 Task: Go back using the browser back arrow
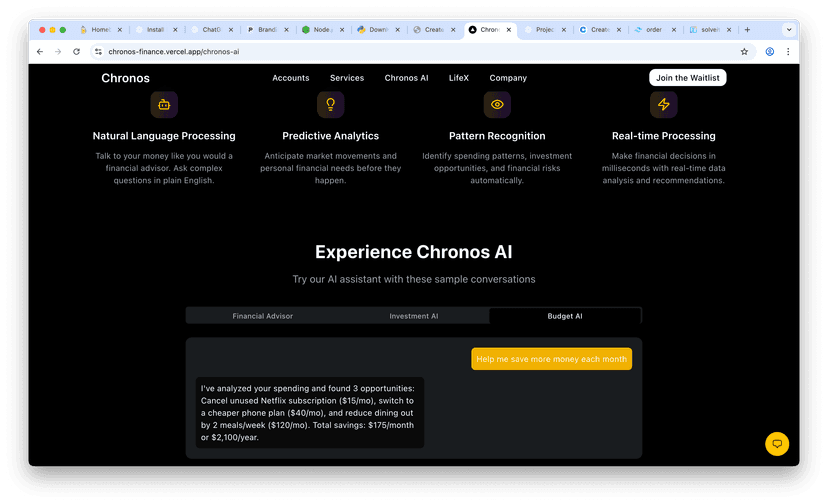(x=40, y=52)
